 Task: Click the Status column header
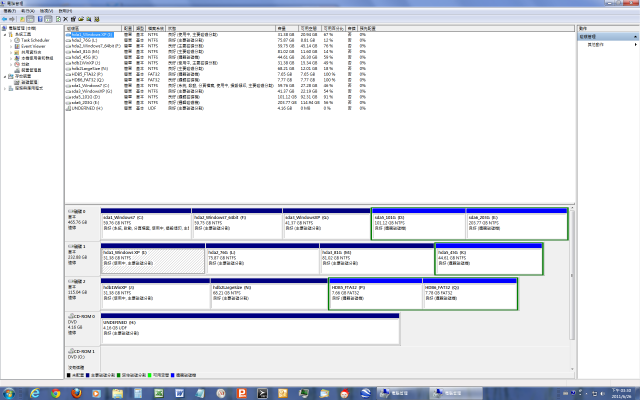[220, 28]
